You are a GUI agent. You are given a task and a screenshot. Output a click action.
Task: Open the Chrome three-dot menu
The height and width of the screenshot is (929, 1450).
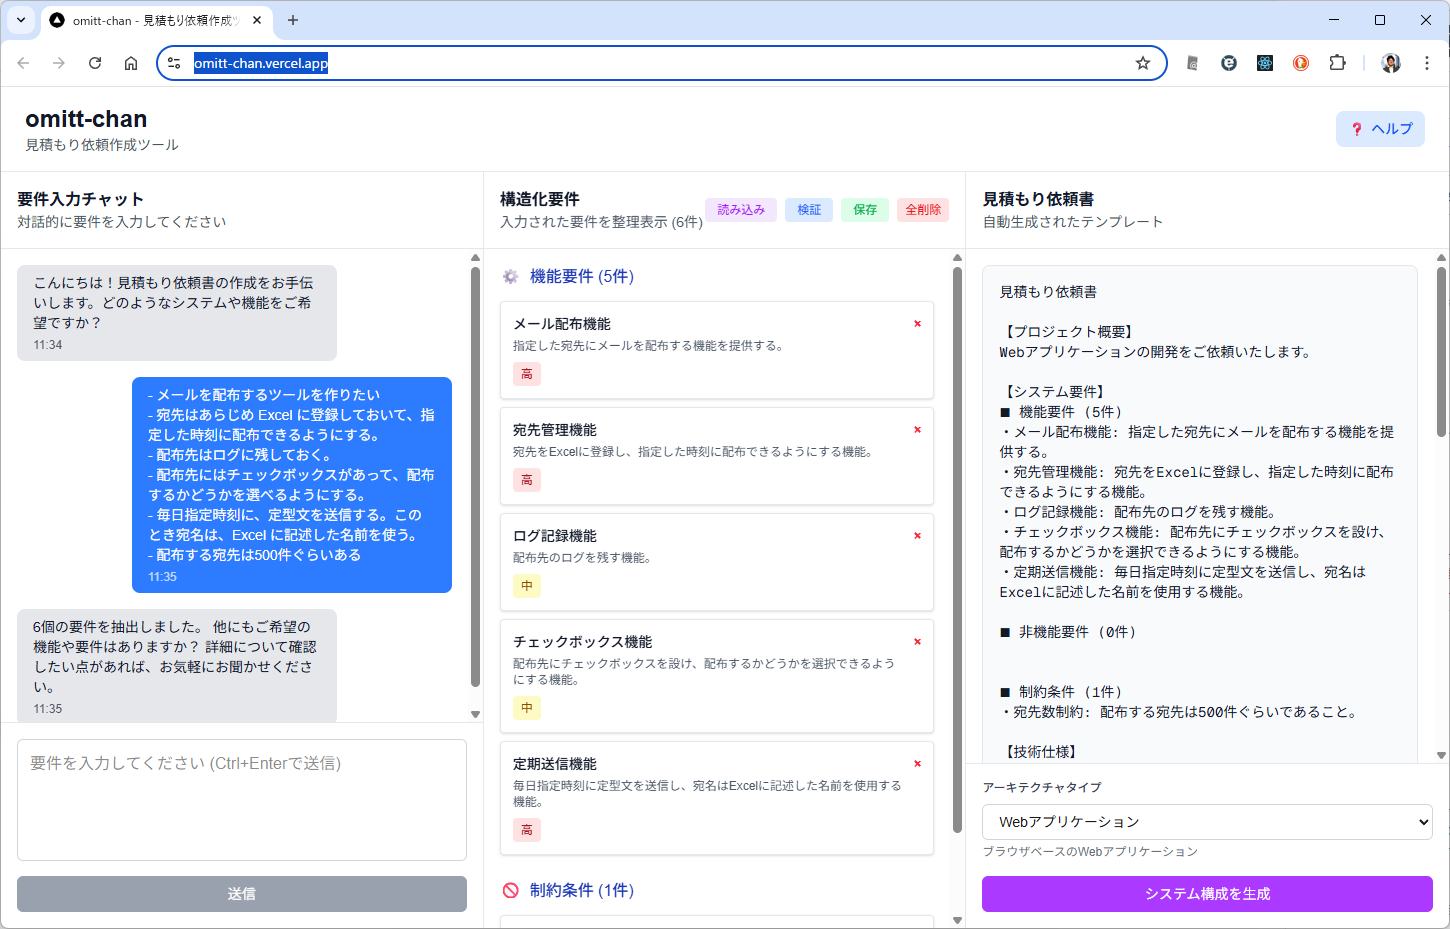tap(1427, 63)
